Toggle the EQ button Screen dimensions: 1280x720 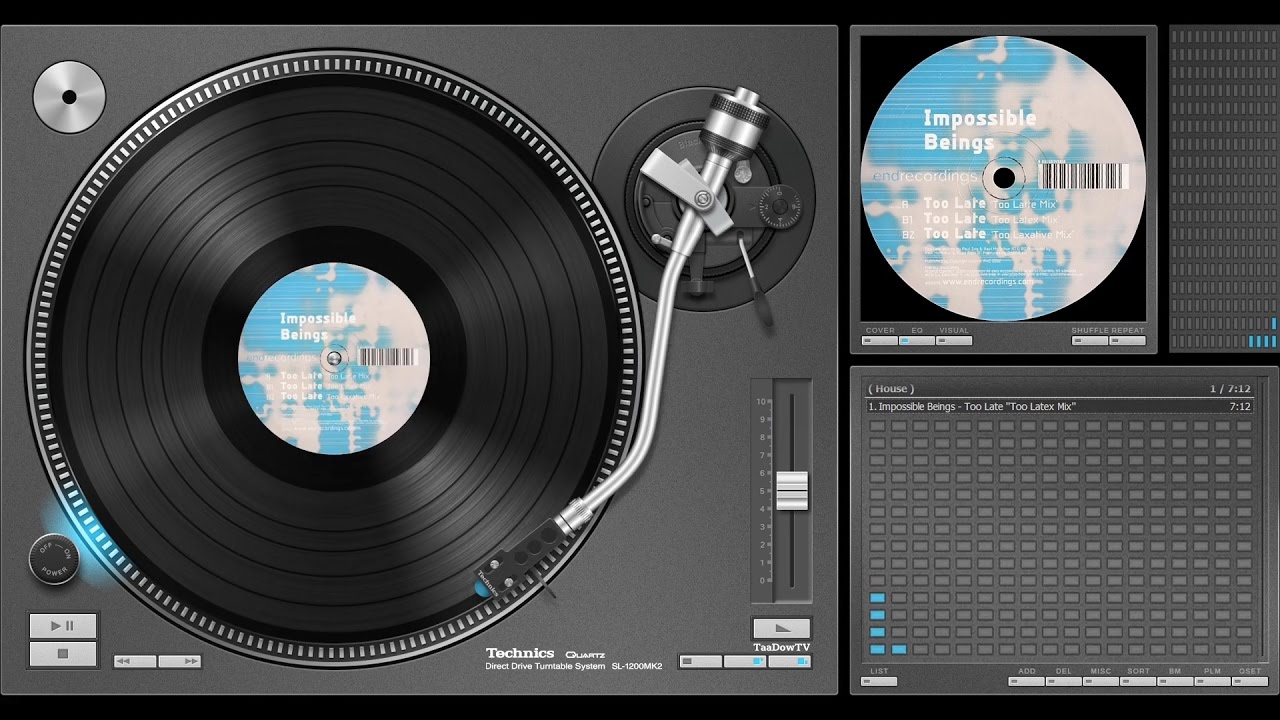[917, 340]
